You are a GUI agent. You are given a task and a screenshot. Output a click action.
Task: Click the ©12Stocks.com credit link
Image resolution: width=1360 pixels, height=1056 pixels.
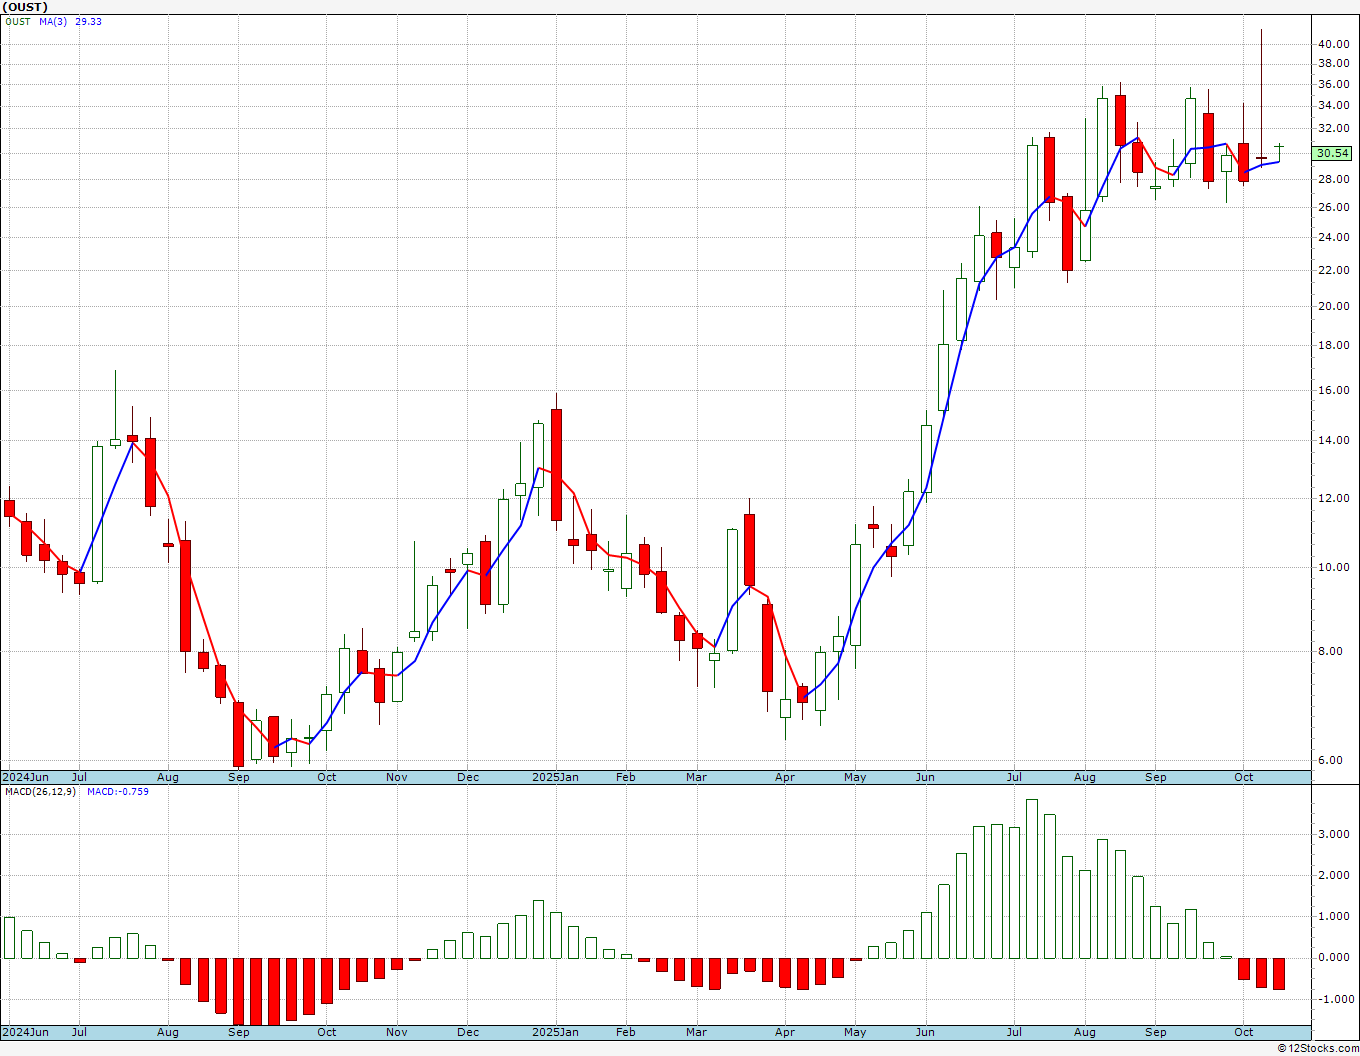point(1318,1048)
